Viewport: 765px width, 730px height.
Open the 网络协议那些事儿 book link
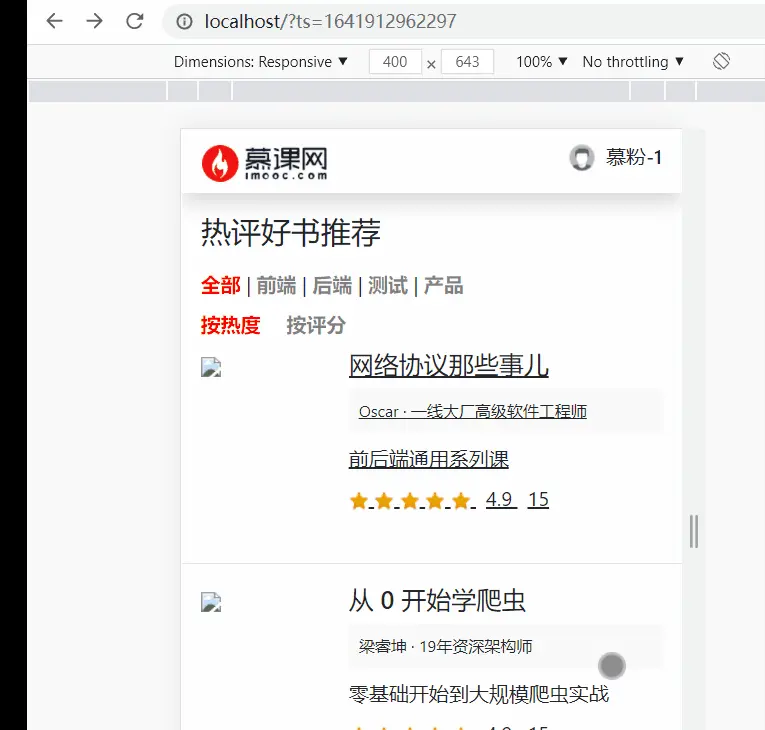click(x=449, y=365)
